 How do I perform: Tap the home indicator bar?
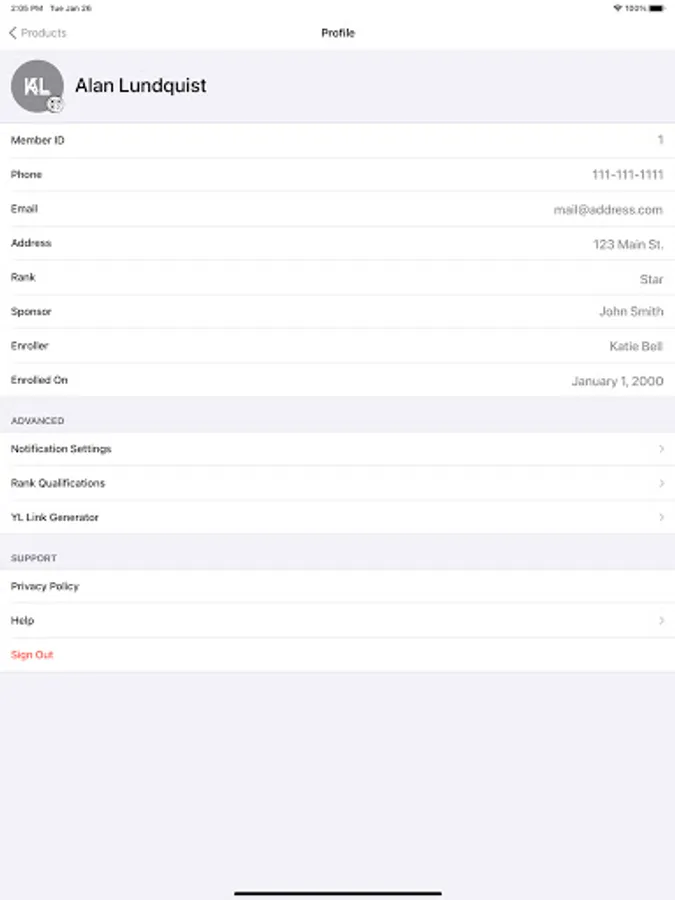(338, 893)
